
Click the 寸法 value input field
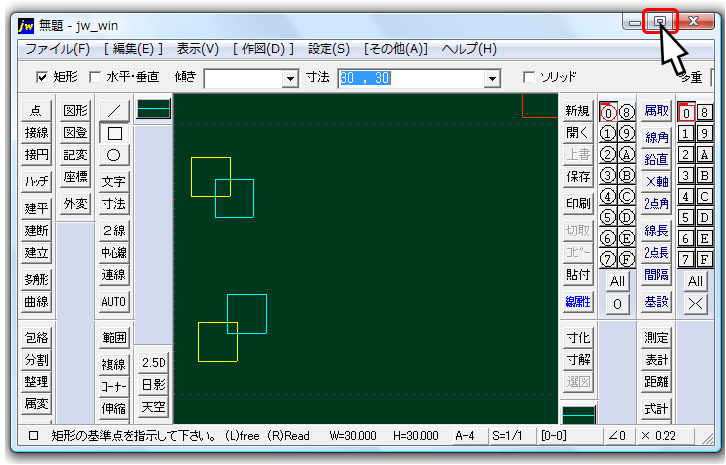pos(410,78)
